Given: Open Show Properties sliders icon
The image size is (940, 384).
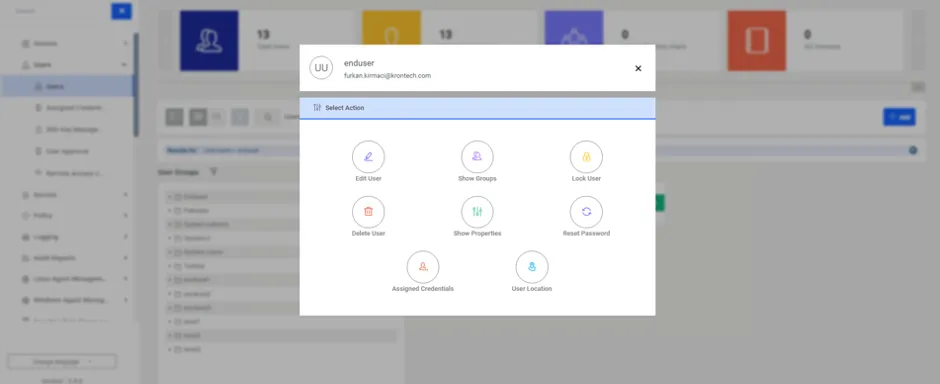Looking at the screenshot, I should pos(477,212).
